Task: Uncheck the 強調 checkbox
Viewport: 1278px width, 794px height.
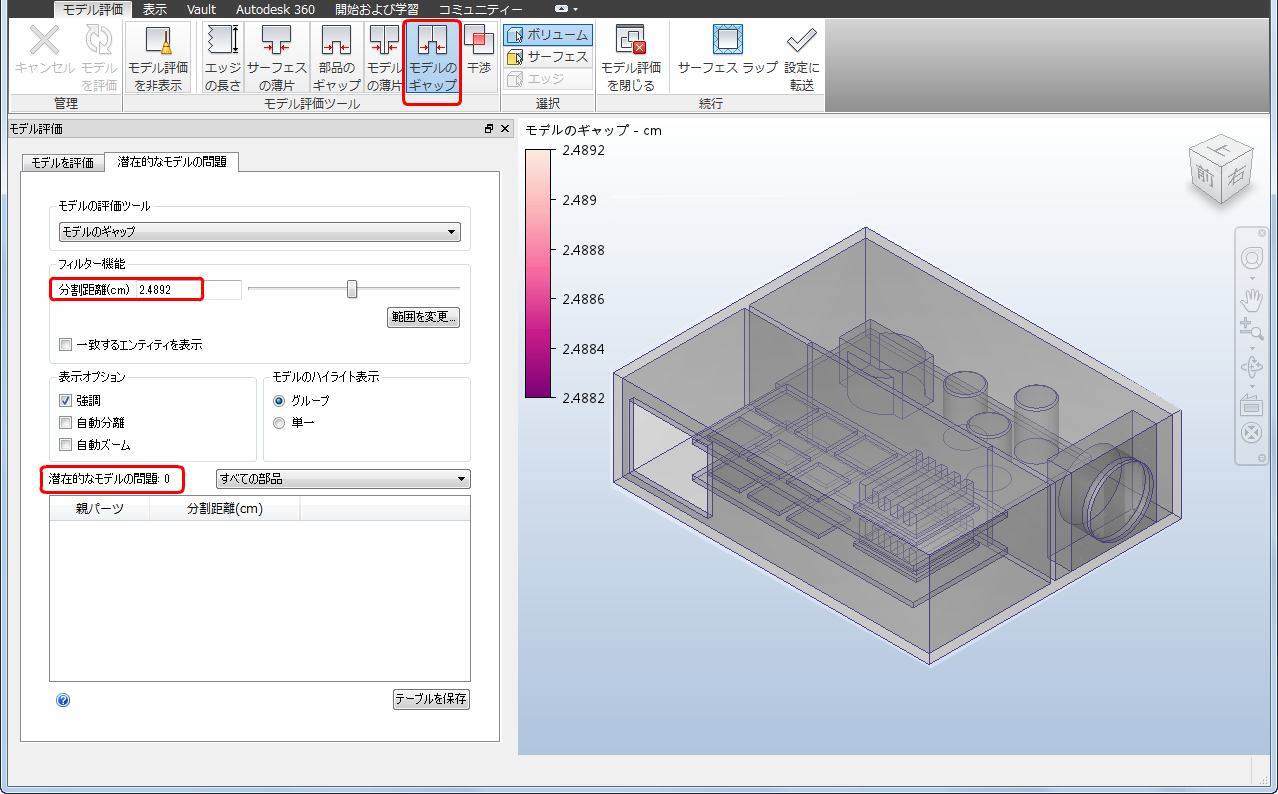Action: click(66, 400)
